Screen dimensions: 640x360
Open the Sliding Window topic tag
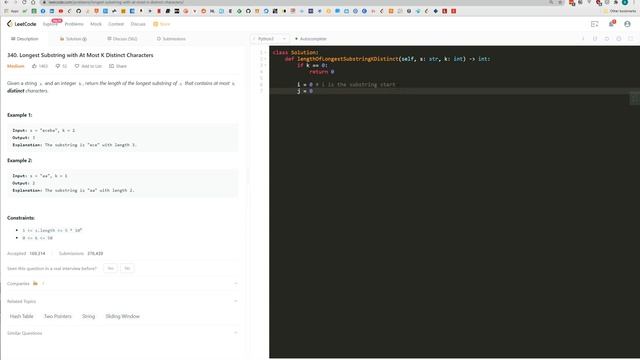[122, 316]
